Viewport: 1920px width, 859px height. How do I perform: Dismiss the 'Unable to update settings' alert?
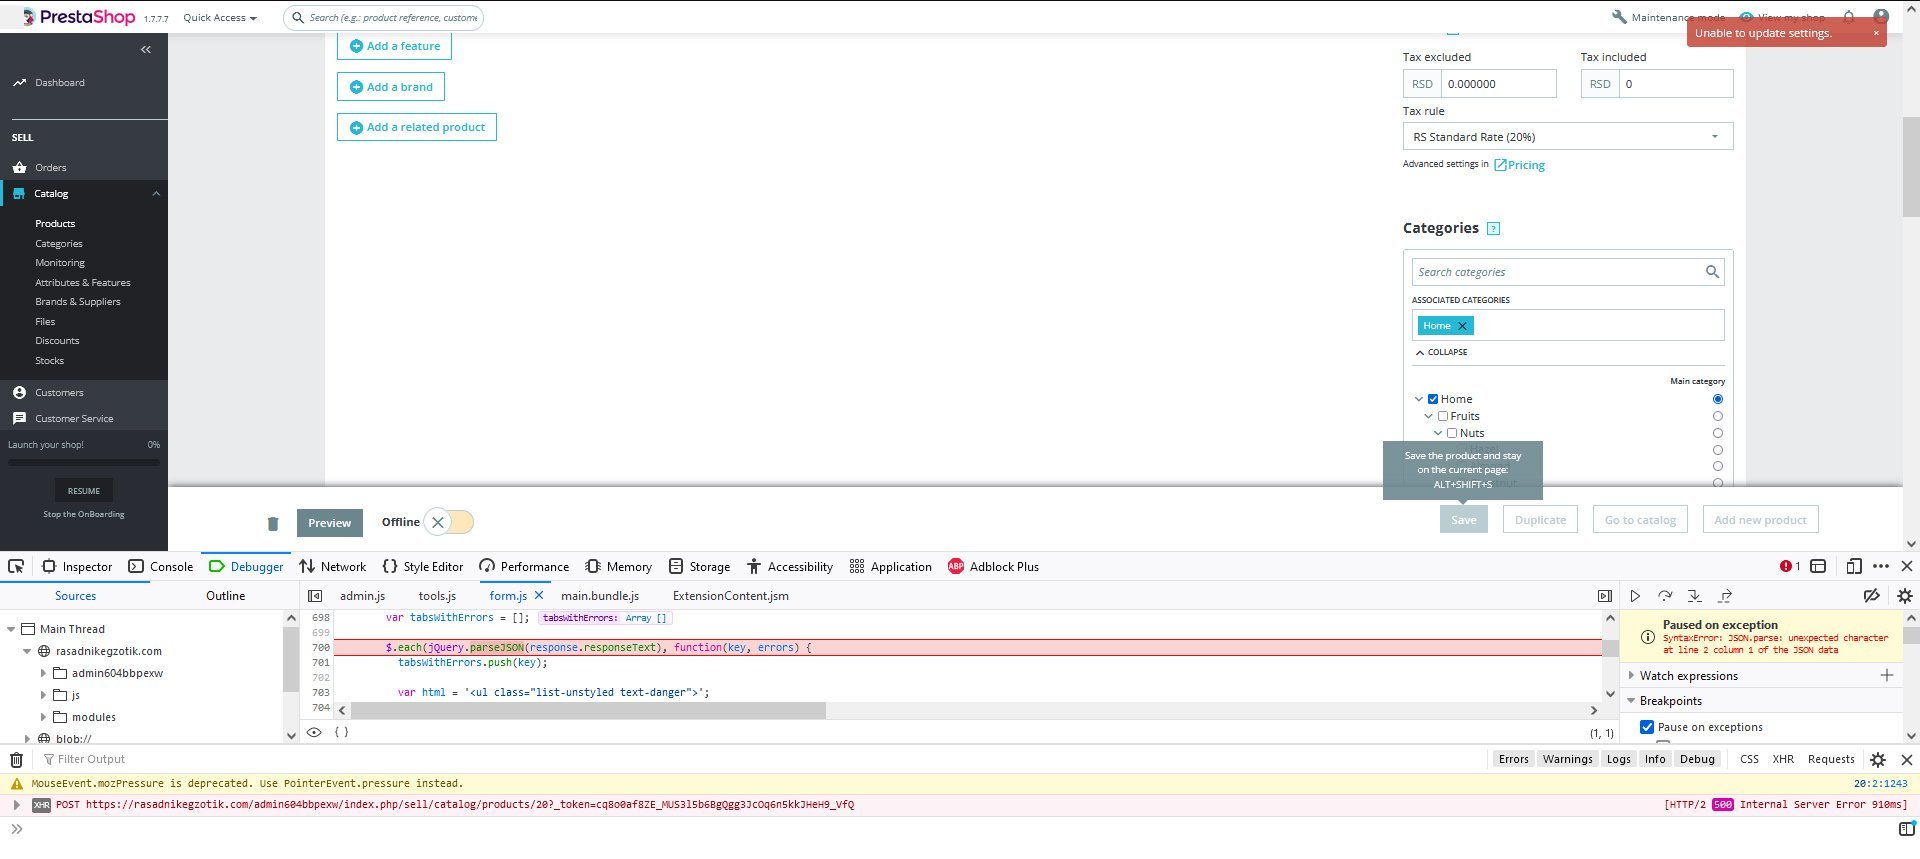coord(1876,33)
